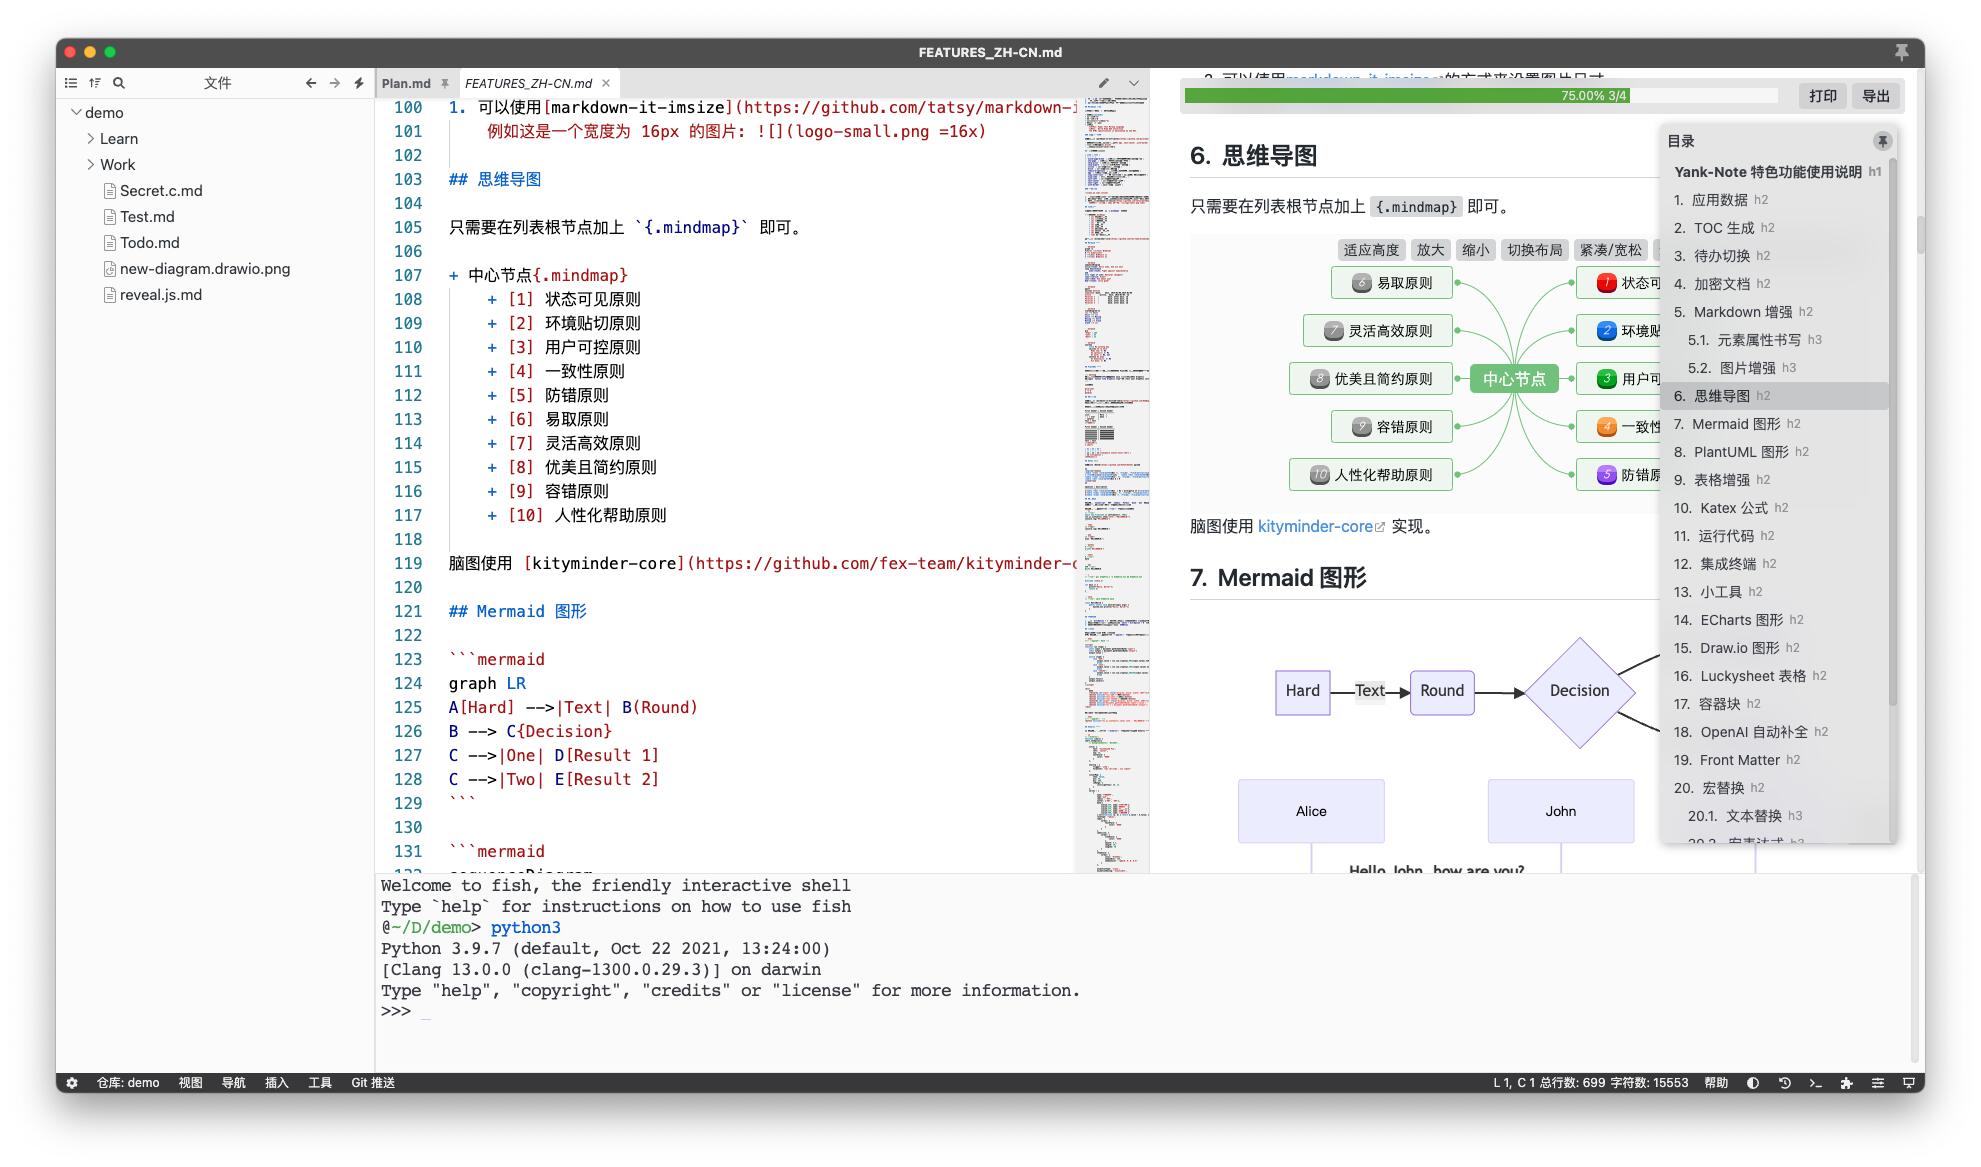This screenshot has height=1167, width=1981.
Task: Jump to 6. 思维导图 in outline
Action: point(1775,396)
